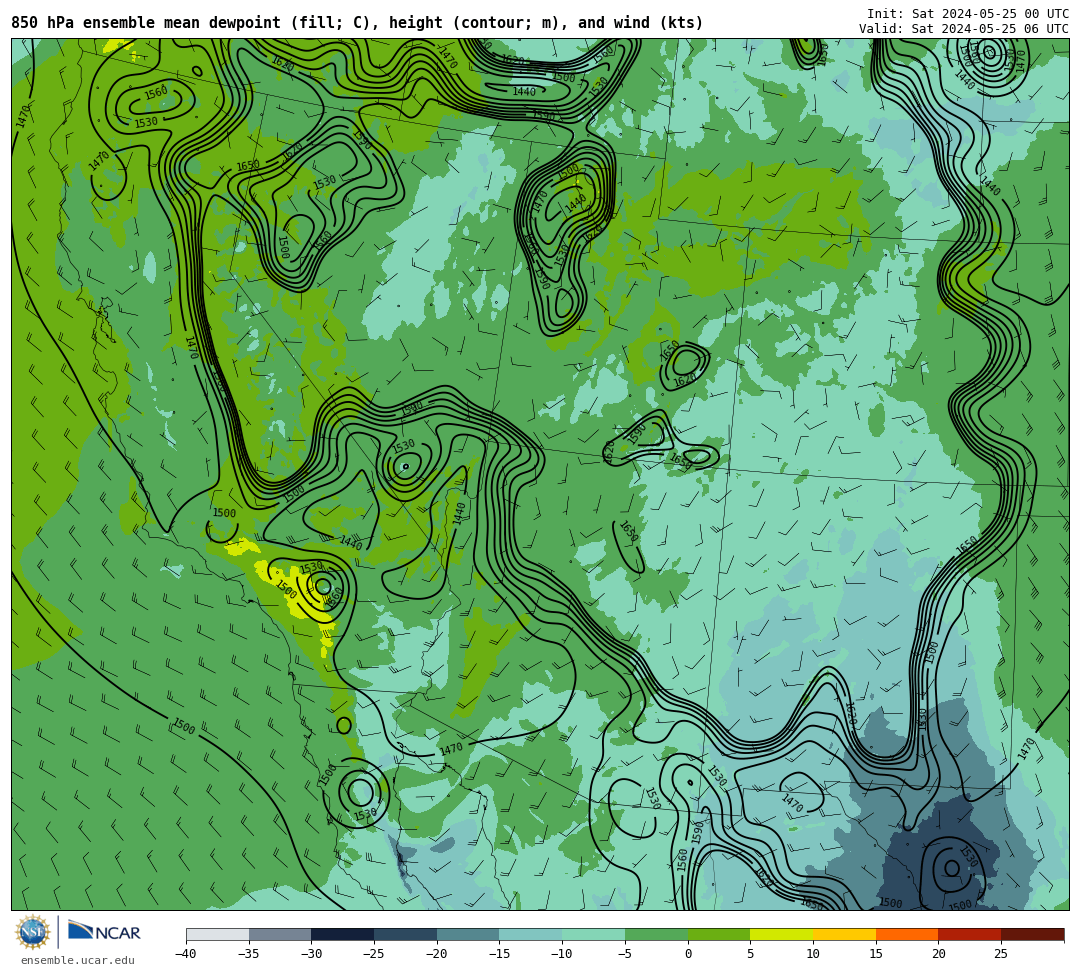Viewport: 1080px width, 973px height.
Task: Click the -20 colorbar tick label
Action: (436, 954)
